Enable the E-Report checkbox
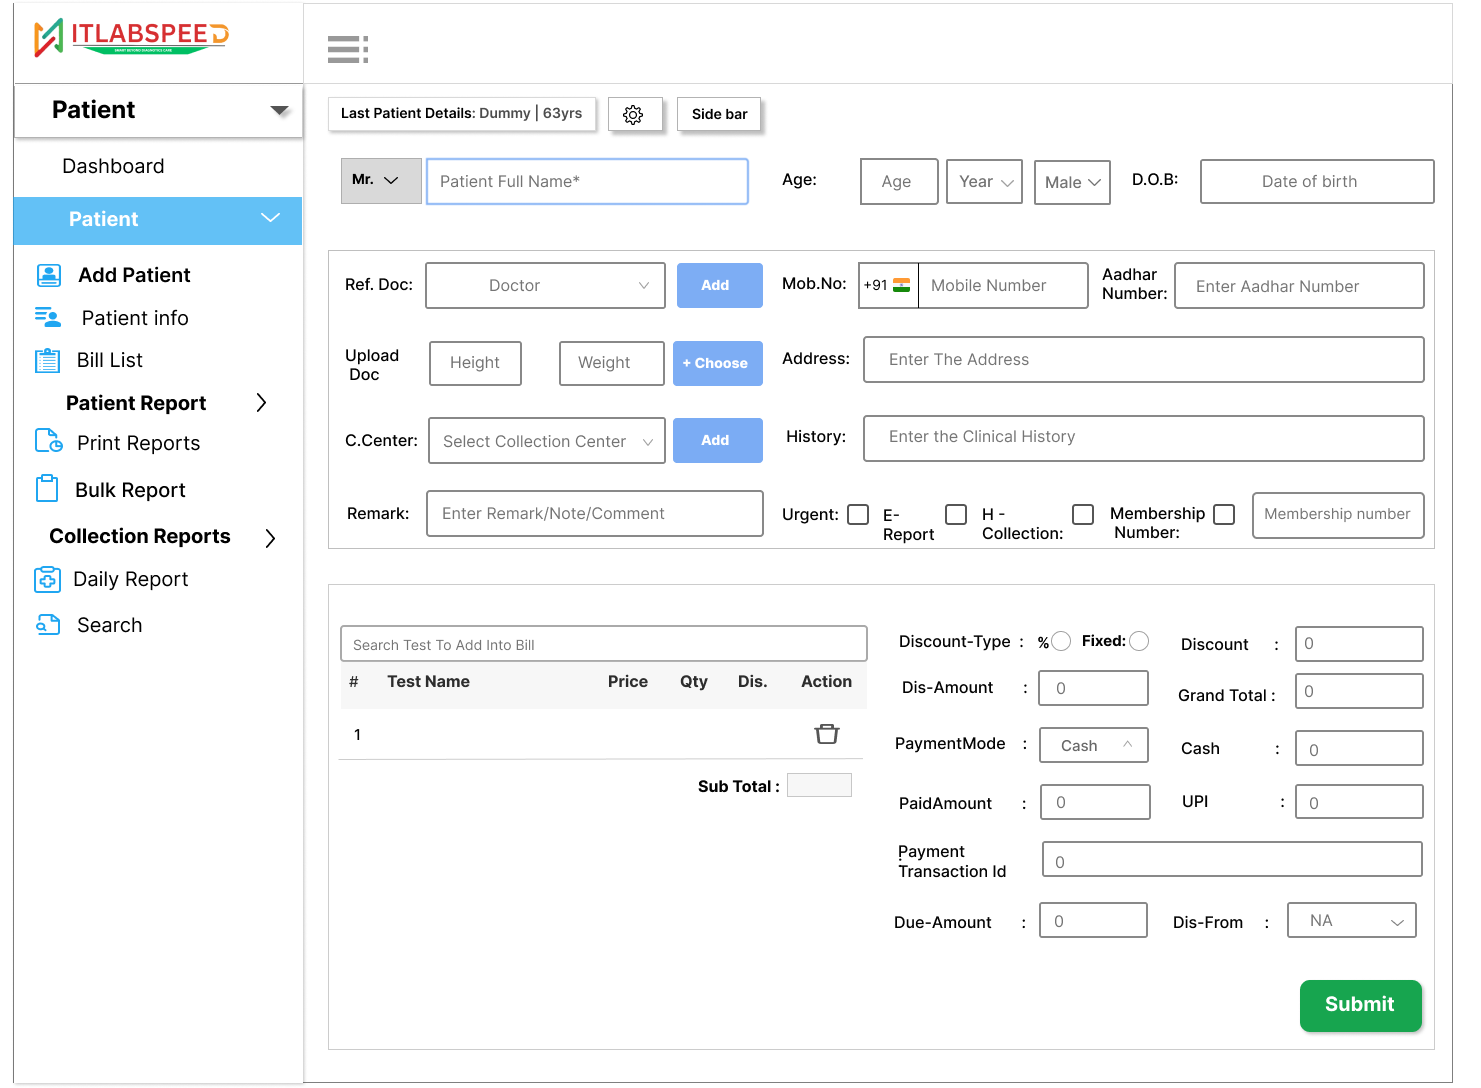 pos(956,514)
